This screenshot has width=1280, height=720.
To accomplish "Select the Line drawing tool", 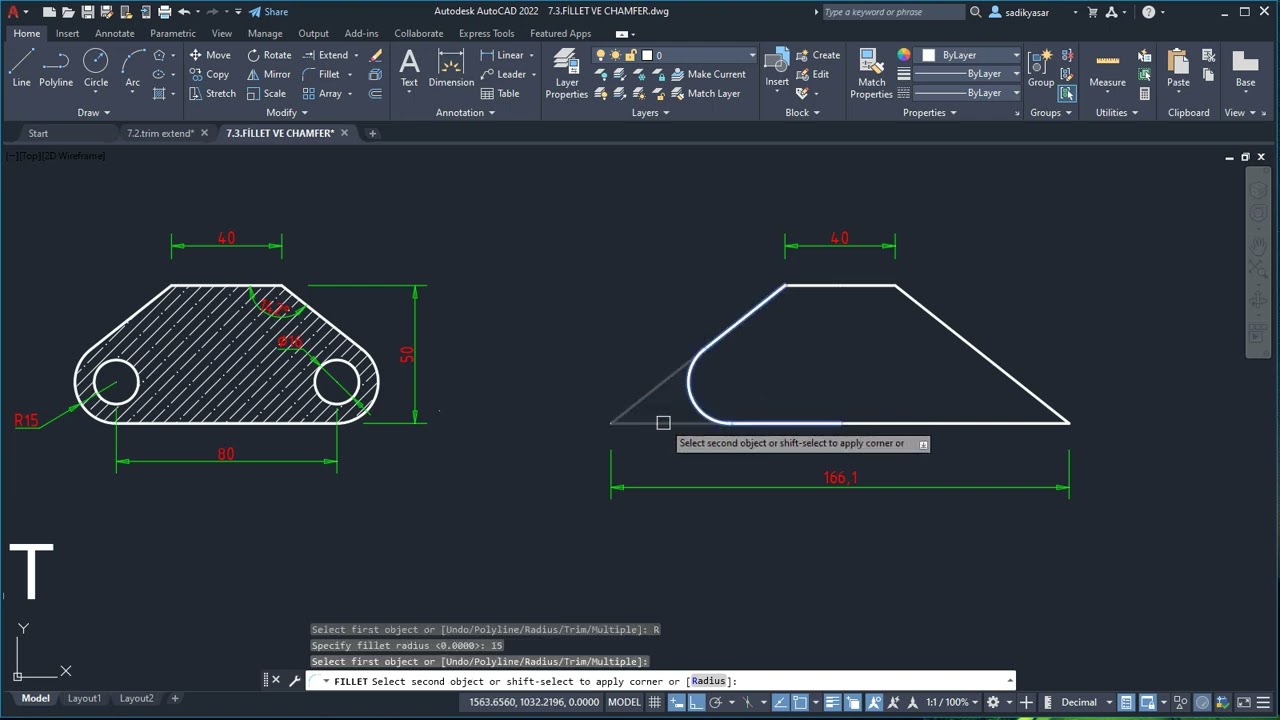I will coord(21,68).
